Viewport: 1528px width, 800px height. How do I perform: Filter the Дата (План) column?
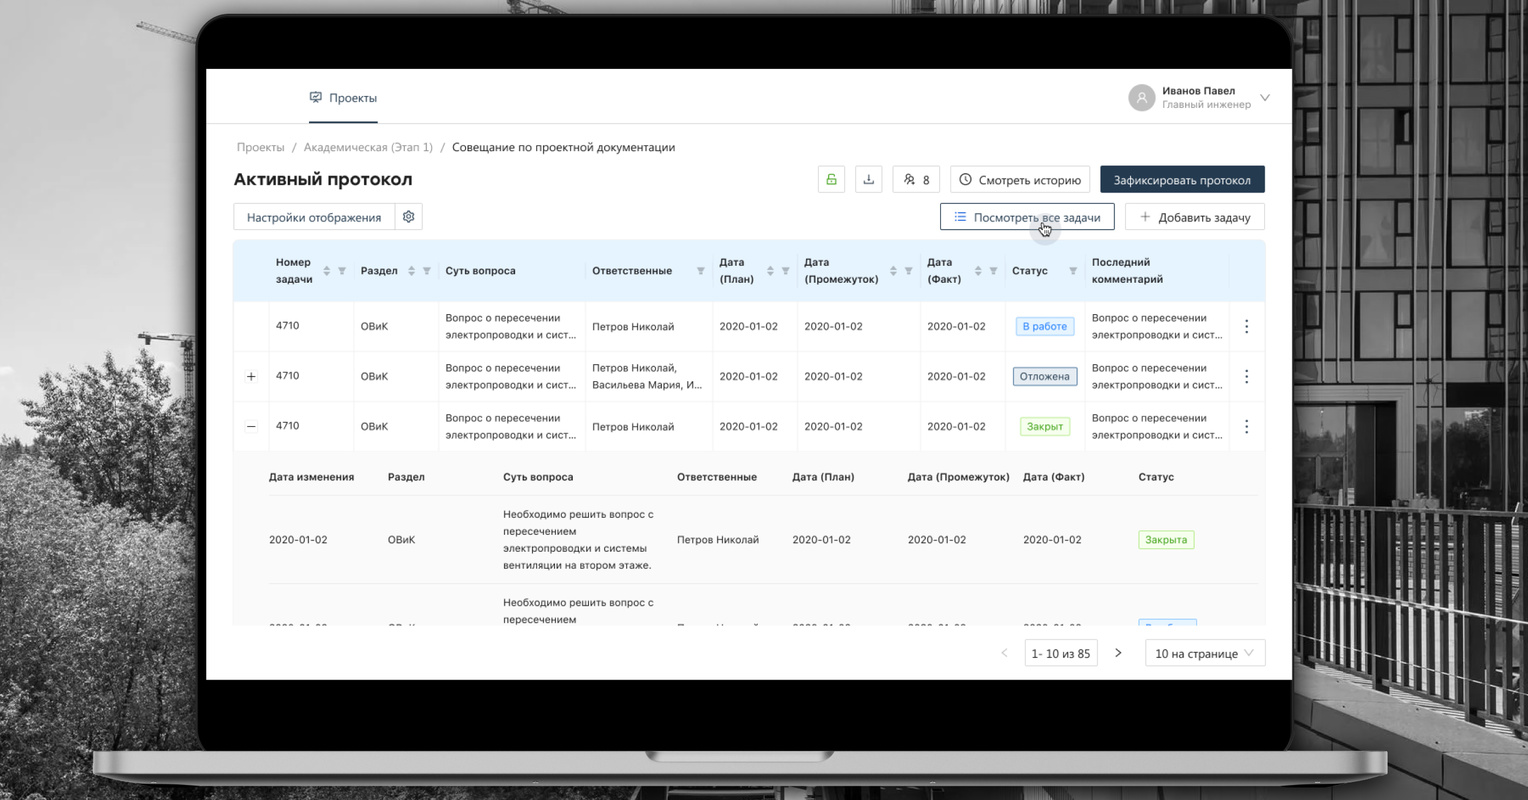point(785,271)
